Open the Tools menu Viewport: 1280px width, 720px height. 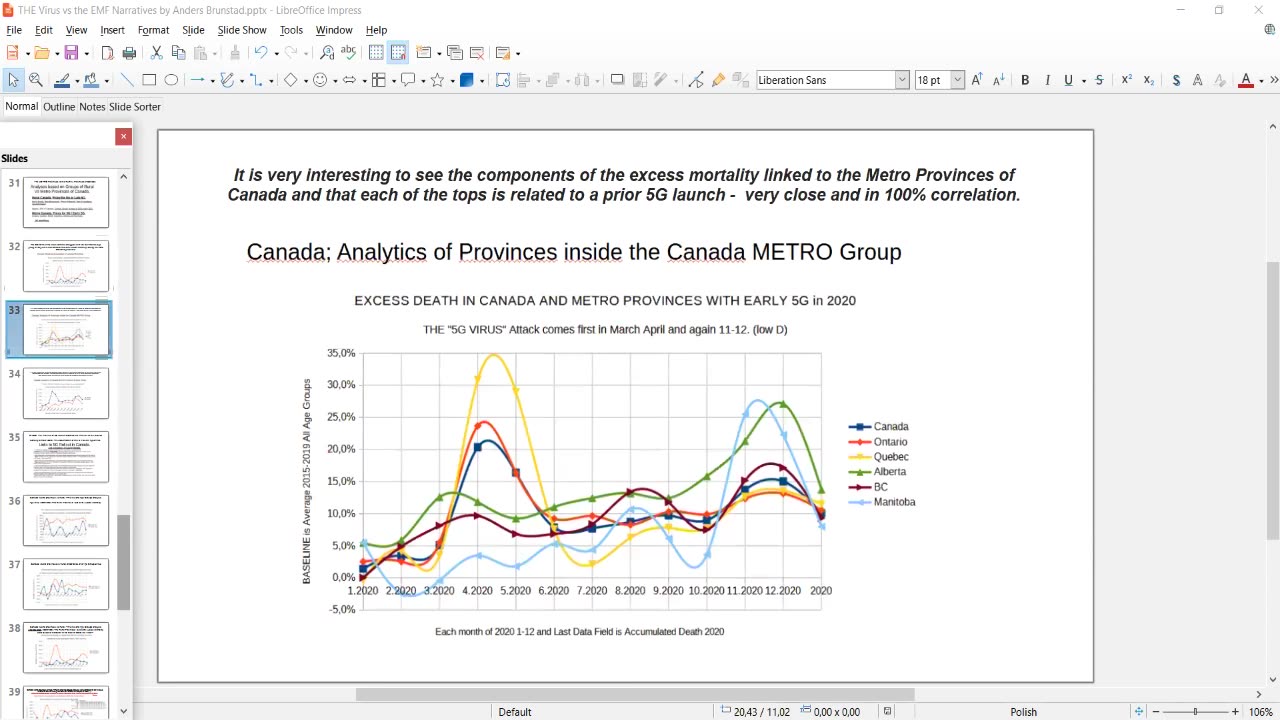tap(291, 30)
